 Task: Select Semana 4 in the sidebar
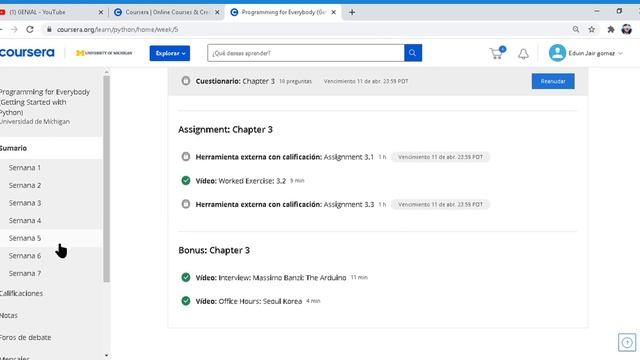pyautogui.click(x=25, y=220)
